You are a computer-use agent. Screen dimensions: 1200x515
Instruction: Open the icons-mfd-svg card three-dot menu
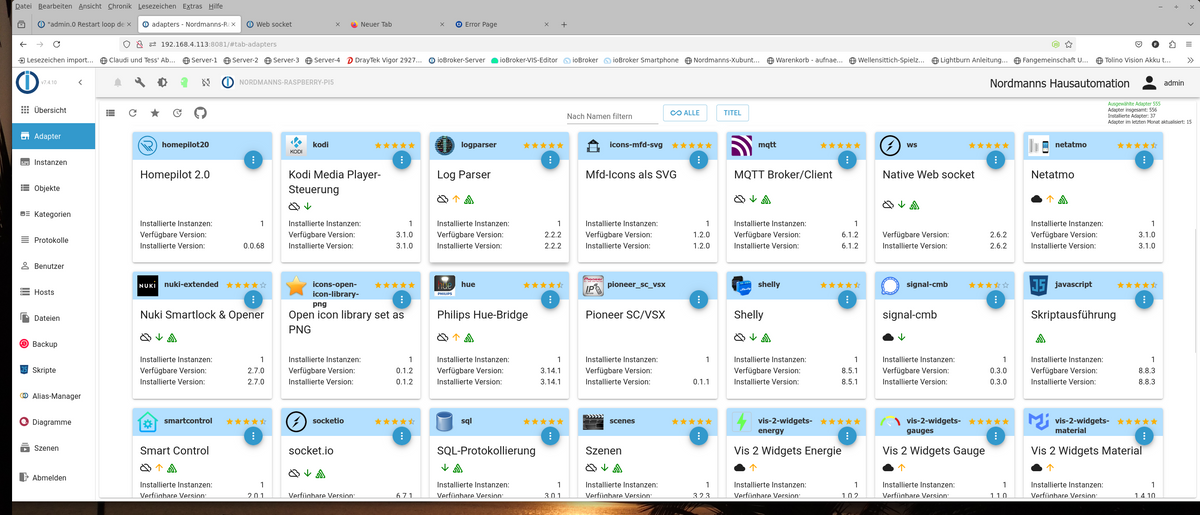(x=698, y=158)
